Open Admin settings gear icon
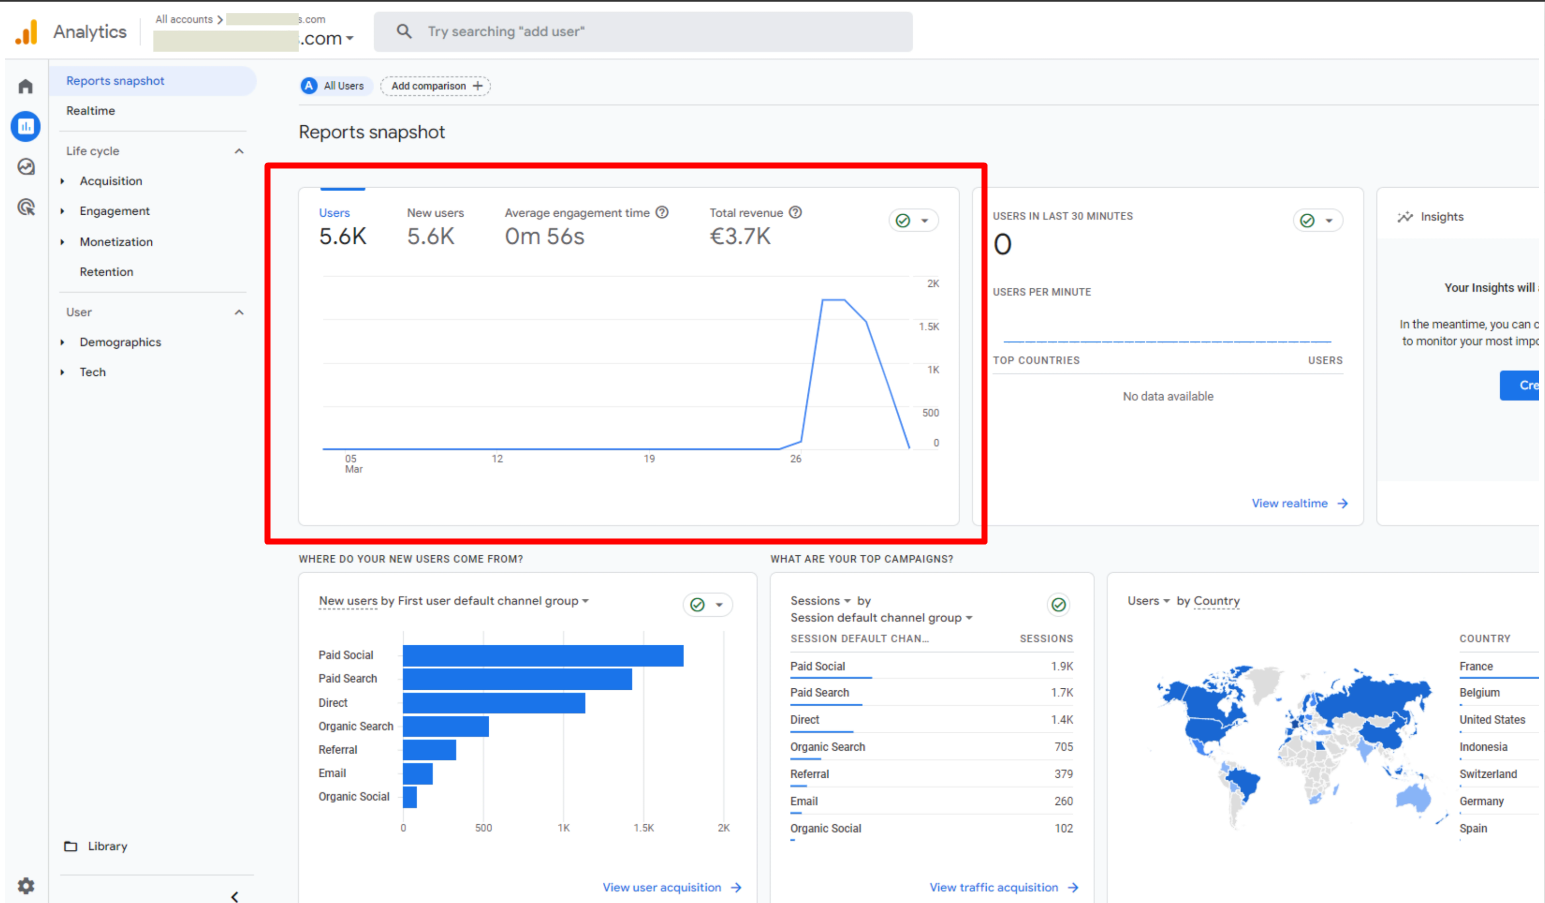Image resolution: width=1545 pixels, height=903 pixels. coord(26,885)
